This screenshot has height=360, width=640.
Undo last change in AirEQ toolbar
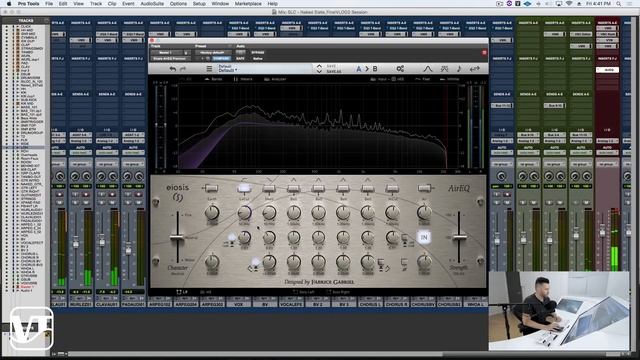[x=173, y=69]
